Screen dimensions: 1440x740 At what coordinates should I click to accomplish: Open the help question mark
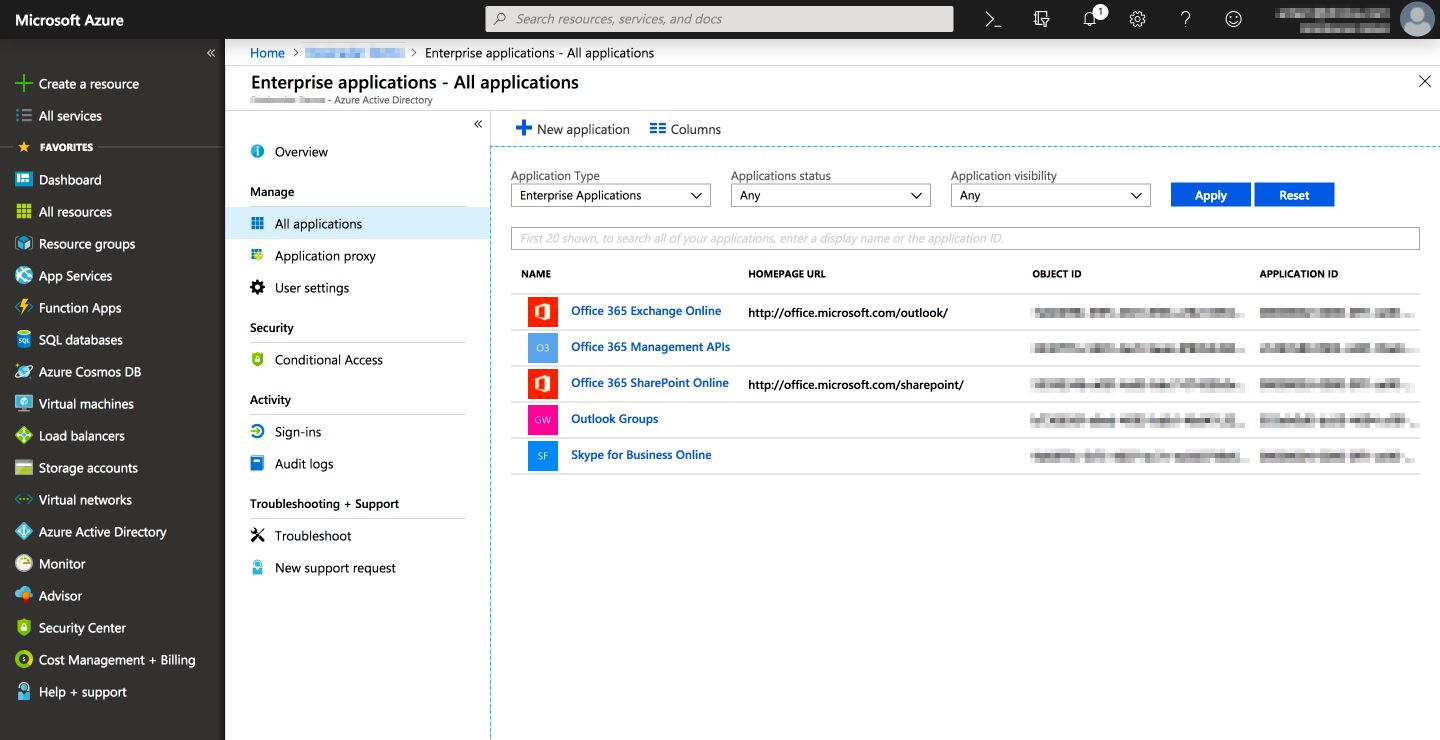point(1185,19)
